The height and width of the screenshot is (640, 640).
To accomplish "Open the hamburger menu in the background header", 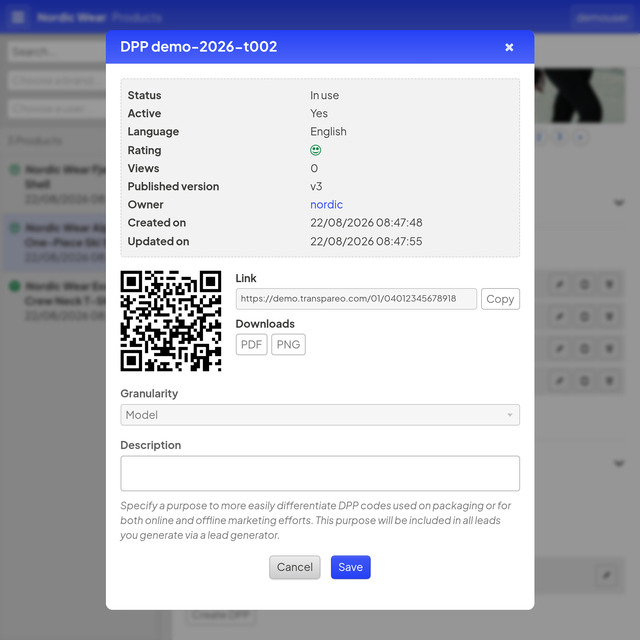I will pyautogui.click(x=18, y=17).
